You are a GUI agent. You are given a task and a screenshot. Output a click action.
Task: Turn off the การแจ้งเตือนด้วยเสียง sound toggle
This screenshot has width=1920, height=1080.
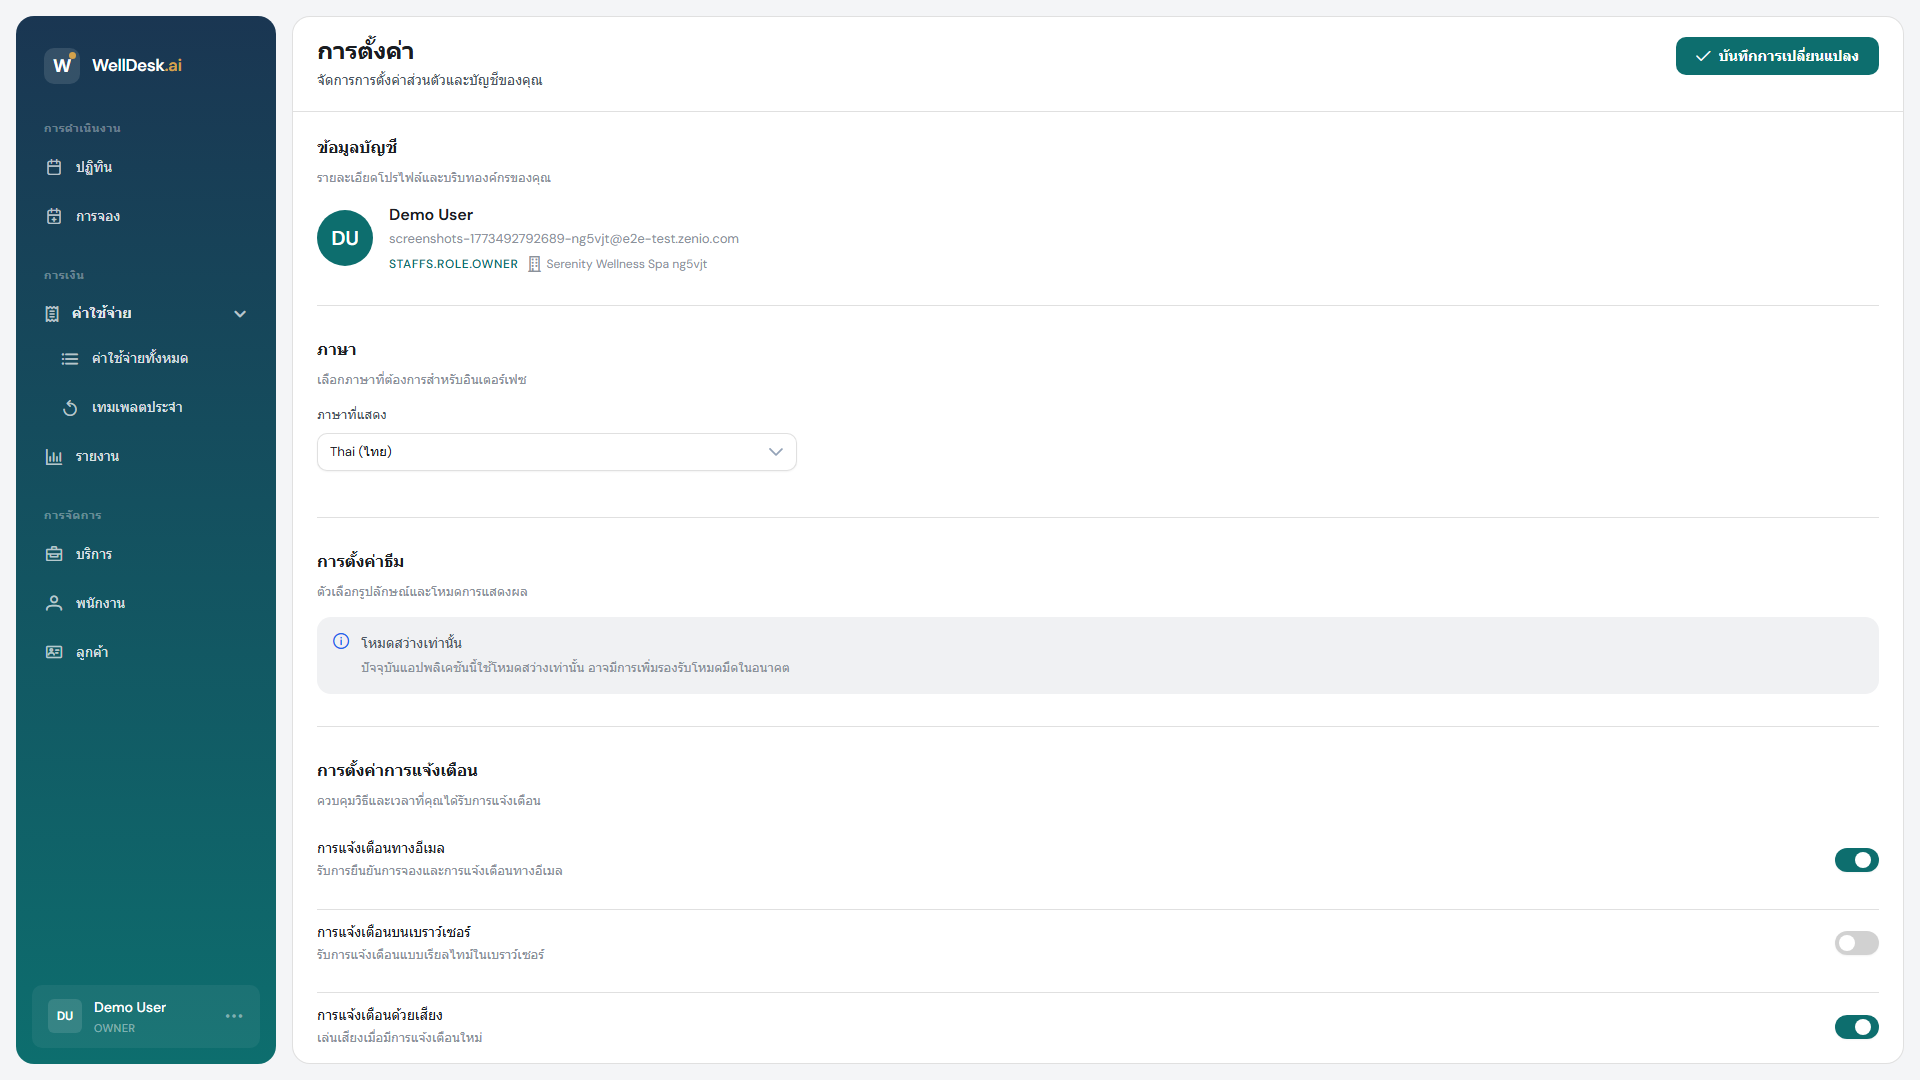pyautogui.click(x=1856, y=1027)
